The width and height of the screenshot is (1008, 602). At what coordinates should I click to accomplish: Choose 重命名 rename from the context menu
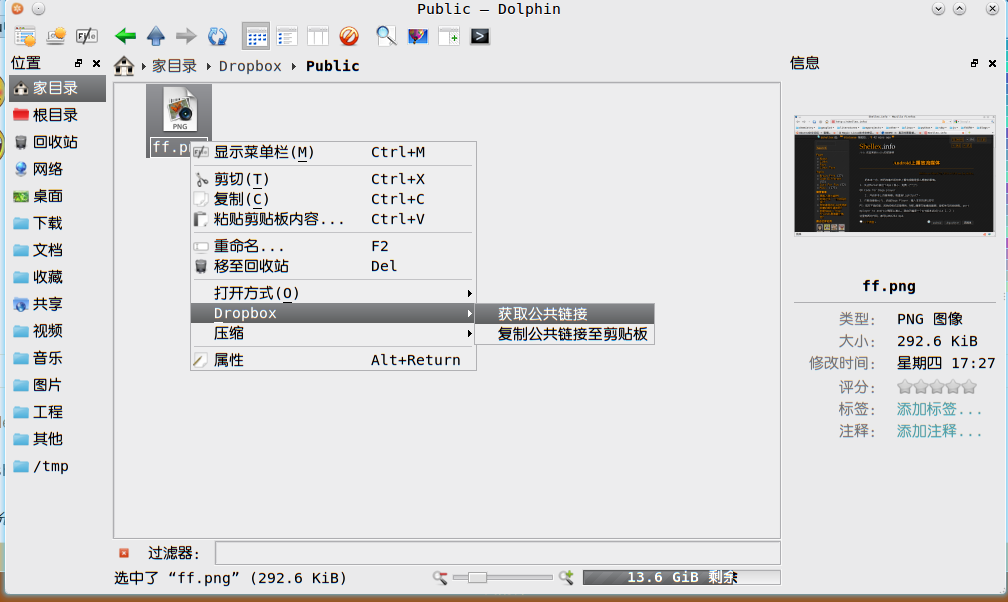pyautogui.click(x=333, y=246)
